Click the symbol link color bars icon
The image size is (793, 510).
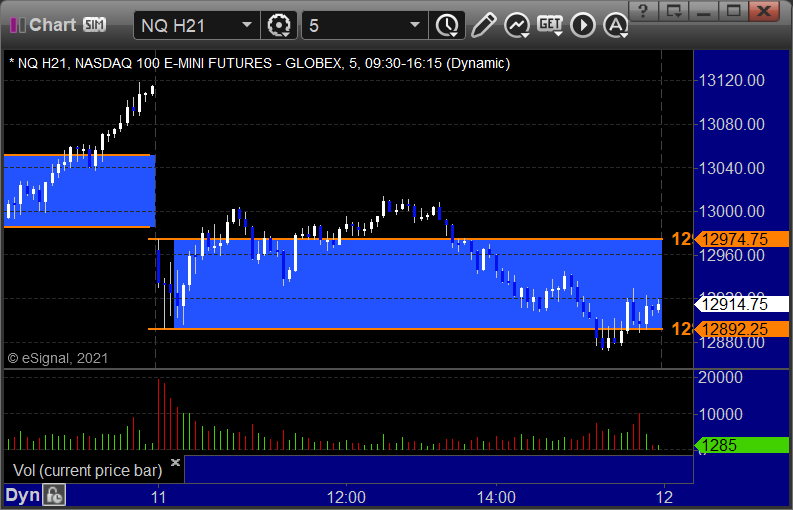click(x=18, y=25)
